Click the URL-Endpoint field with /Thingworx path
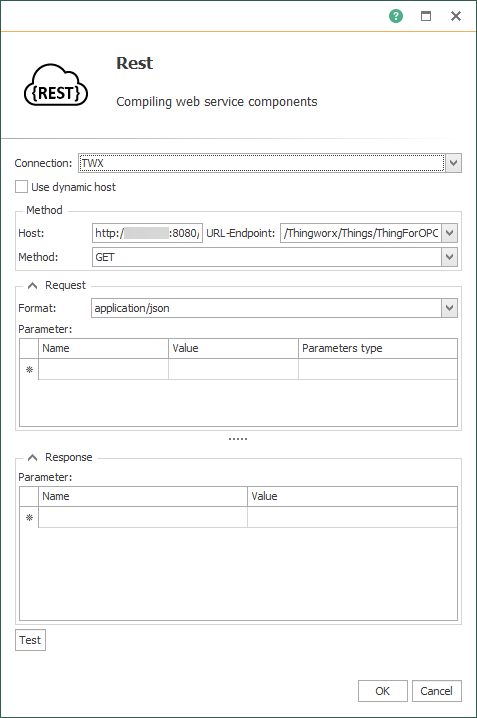 (x=361, y=233)
